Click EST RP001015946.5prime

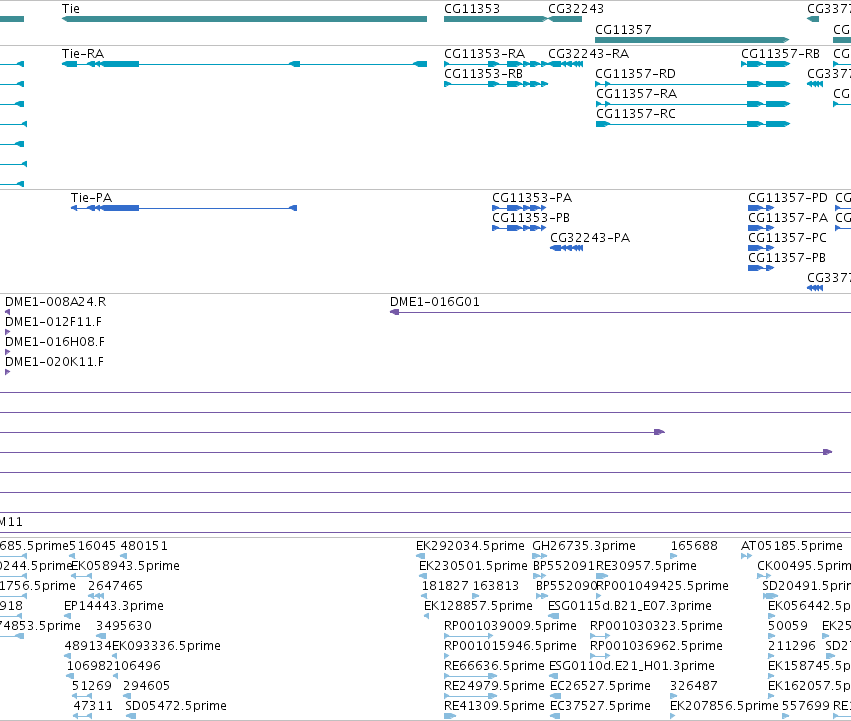pyautogui.click(x=510, y=646)
